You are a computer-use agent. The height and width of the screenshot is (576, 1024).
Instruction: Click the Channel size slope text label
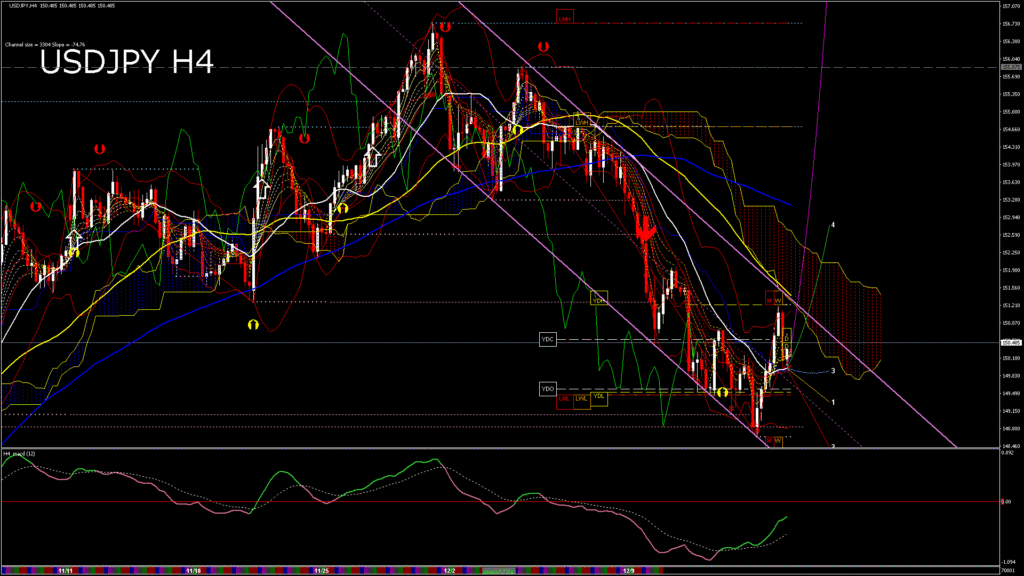(x=44, y=44)
